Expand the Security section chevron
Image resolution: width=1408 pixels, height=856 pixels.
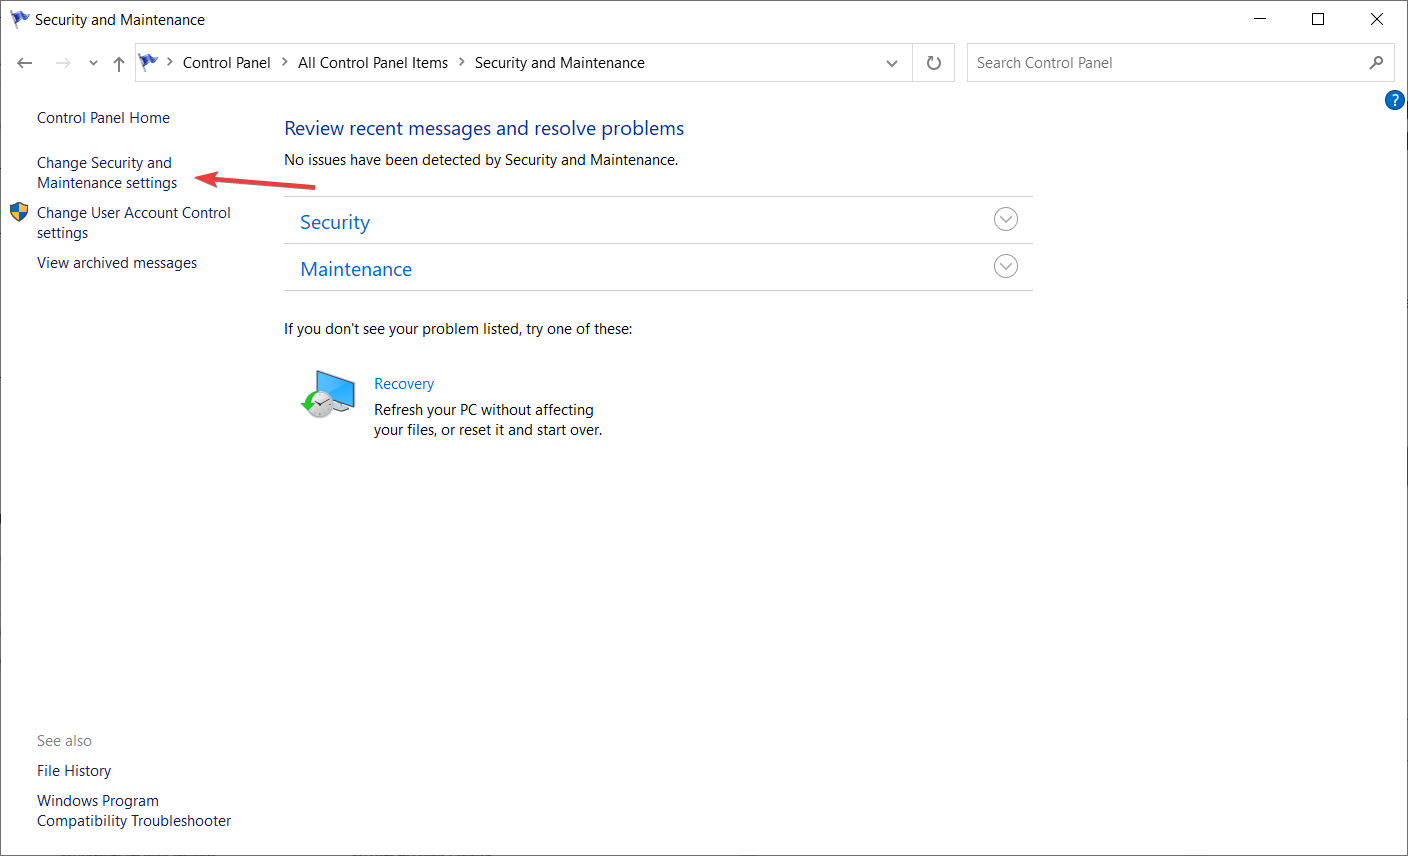(1006, 219)
